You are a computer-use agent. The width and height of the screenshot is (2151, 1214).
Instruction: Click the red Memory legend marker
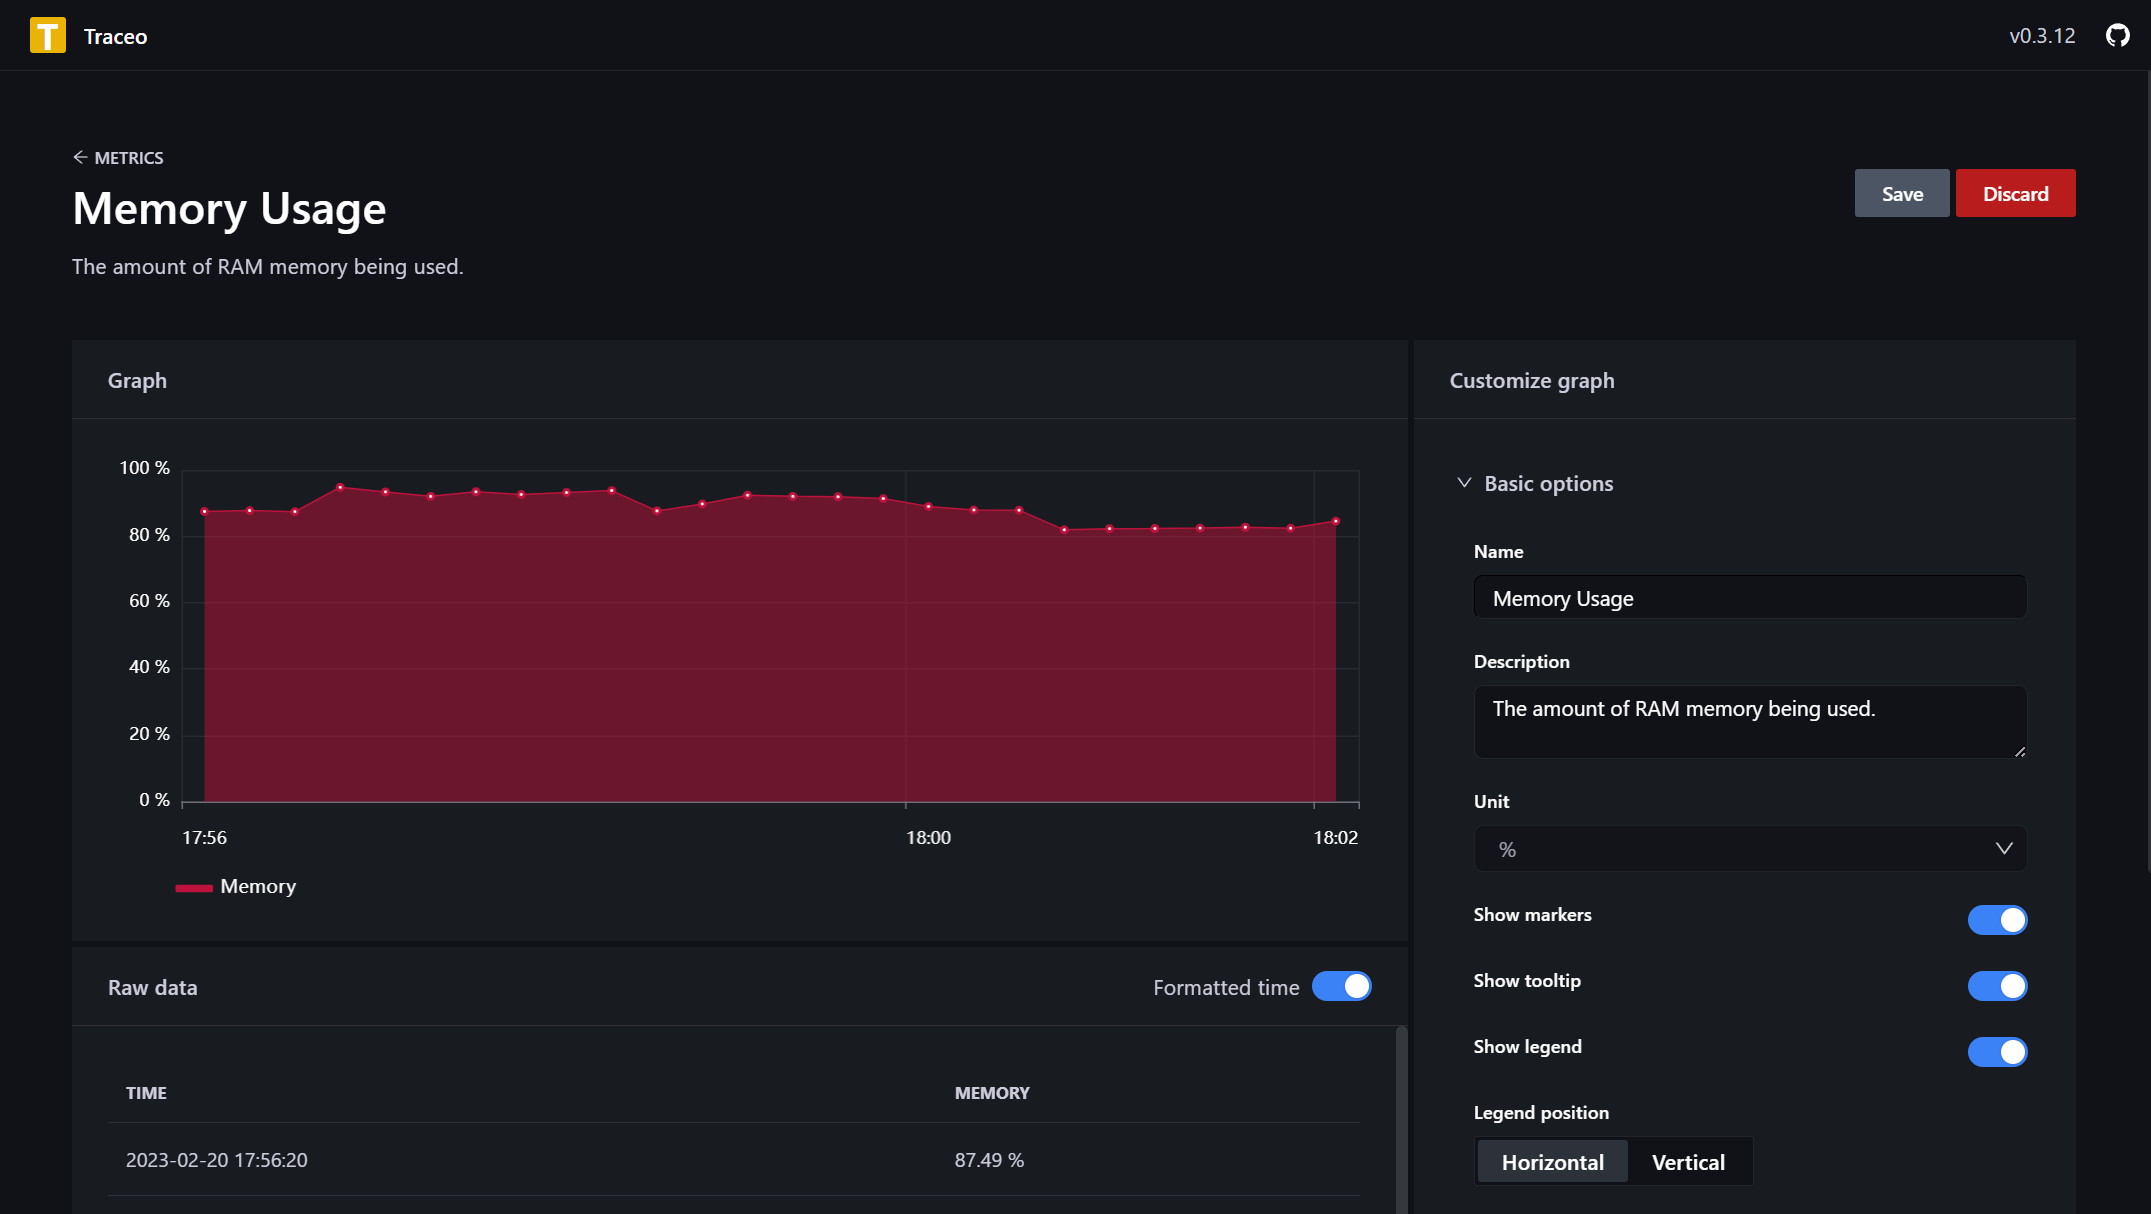[194, 888]
